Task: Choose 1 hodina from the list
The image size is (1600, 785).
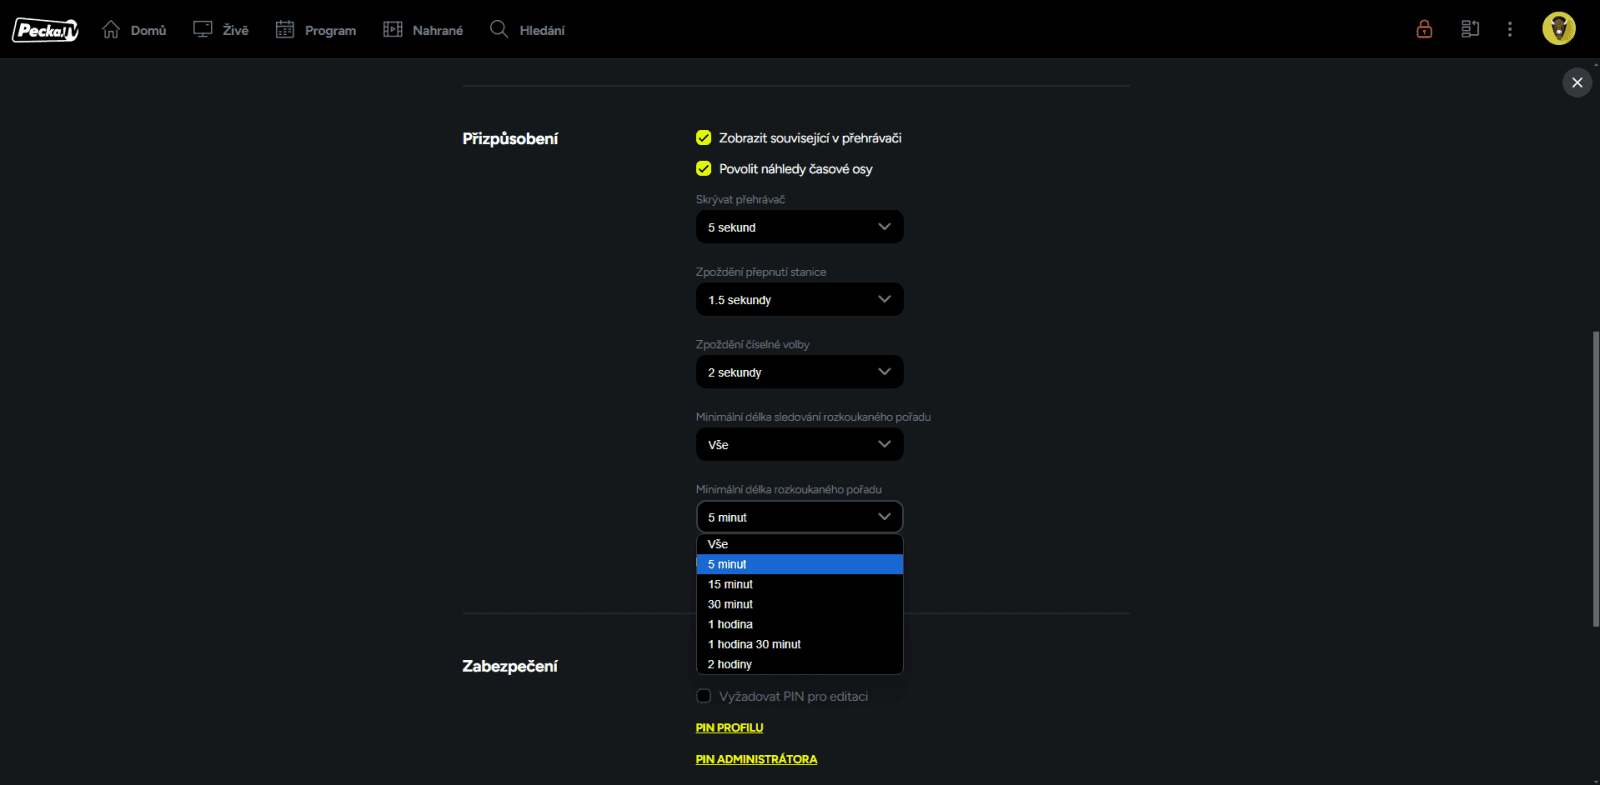Action: pos(800,624)
